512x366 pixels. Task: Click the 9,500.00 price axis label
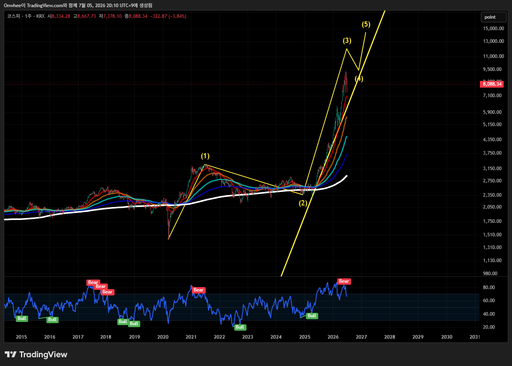(x=492, y=69)
